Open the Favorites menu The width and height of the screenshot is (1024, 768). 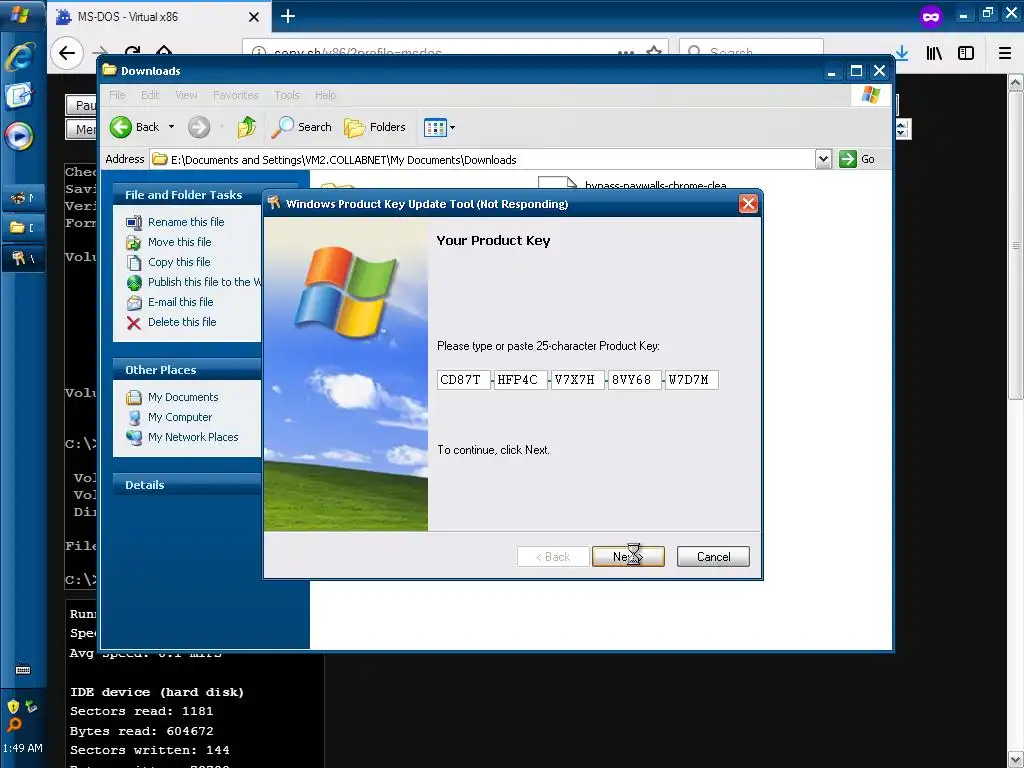[x=236, y=95]
